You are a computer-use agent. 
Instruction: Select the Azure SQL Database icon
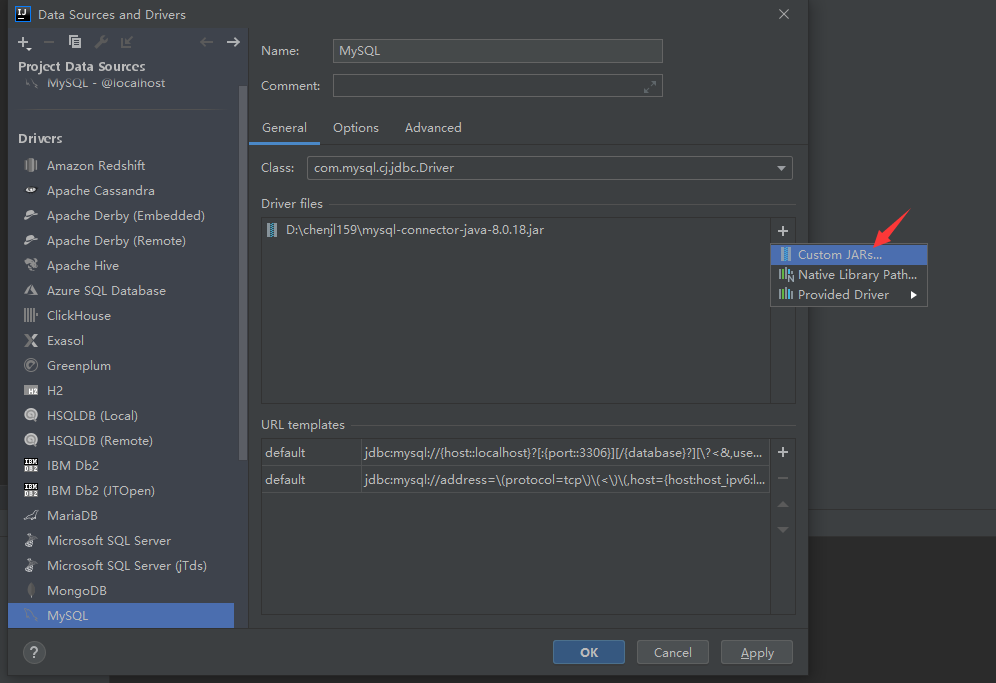click(30, 290)
